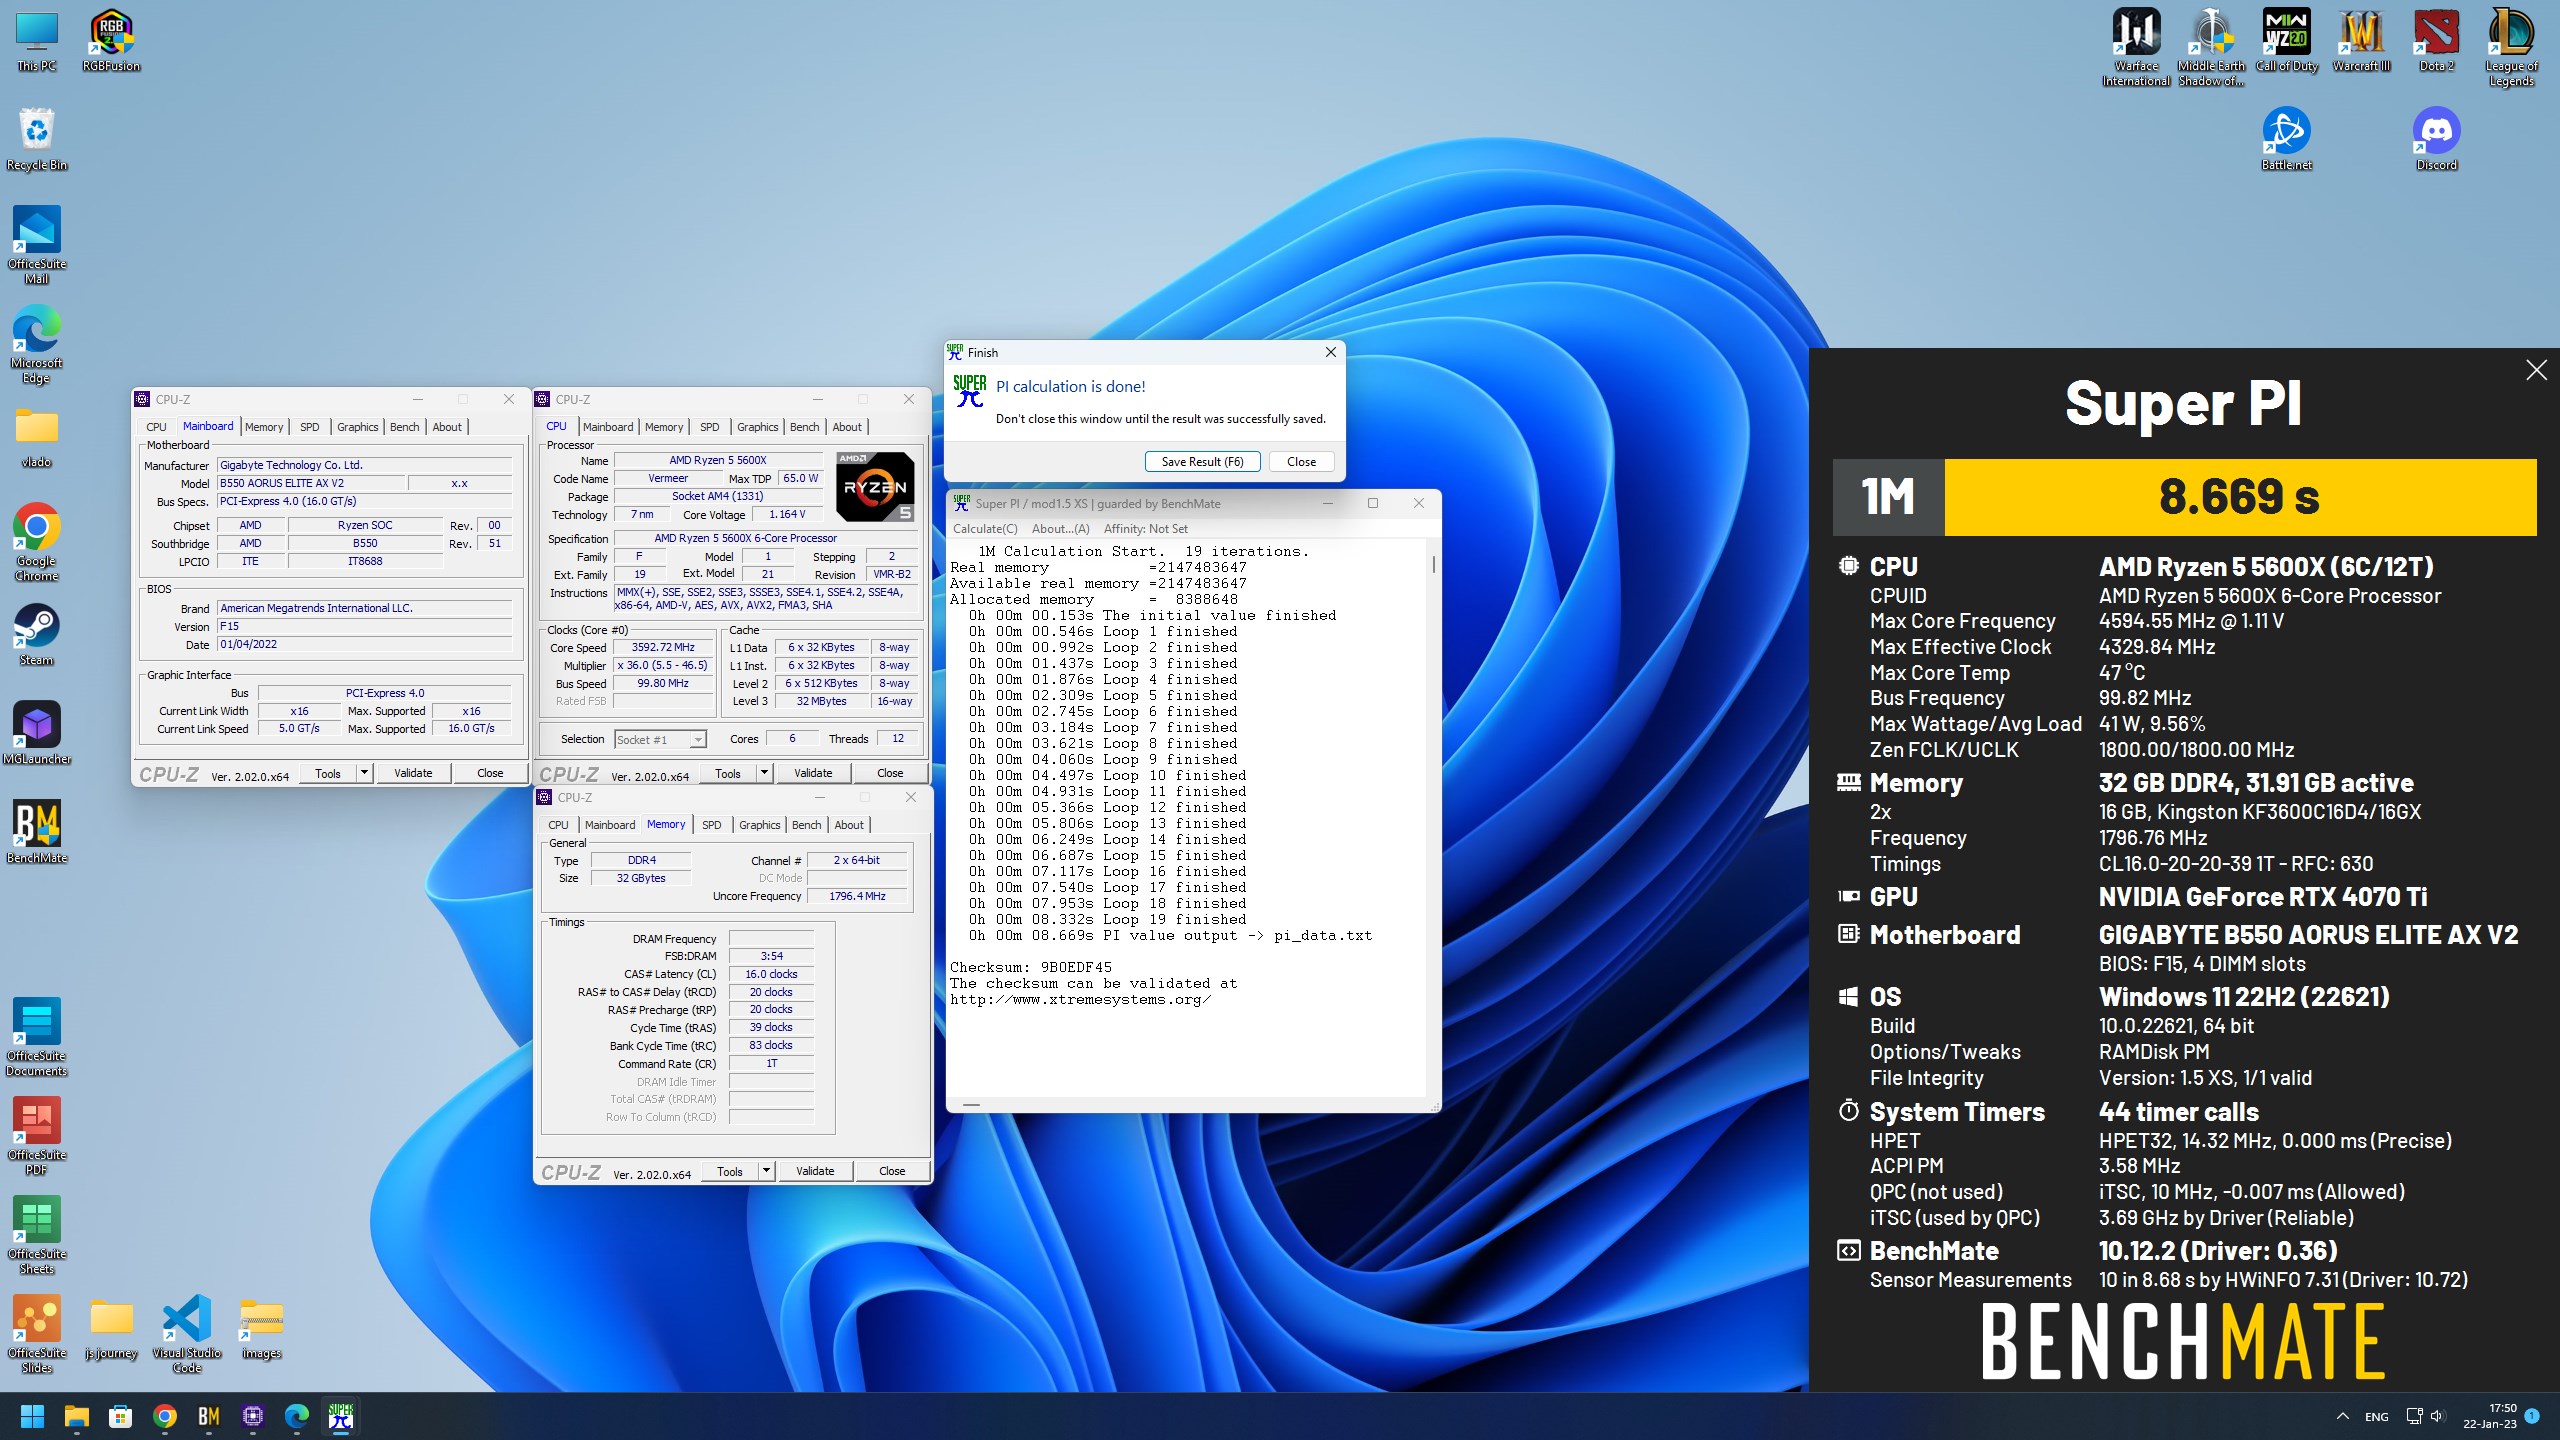Viewport: 2560px width, 1440px height.
Task: Open the MGLauncher desktop icon
Action: pyautogui.click(x=37, y=733)
